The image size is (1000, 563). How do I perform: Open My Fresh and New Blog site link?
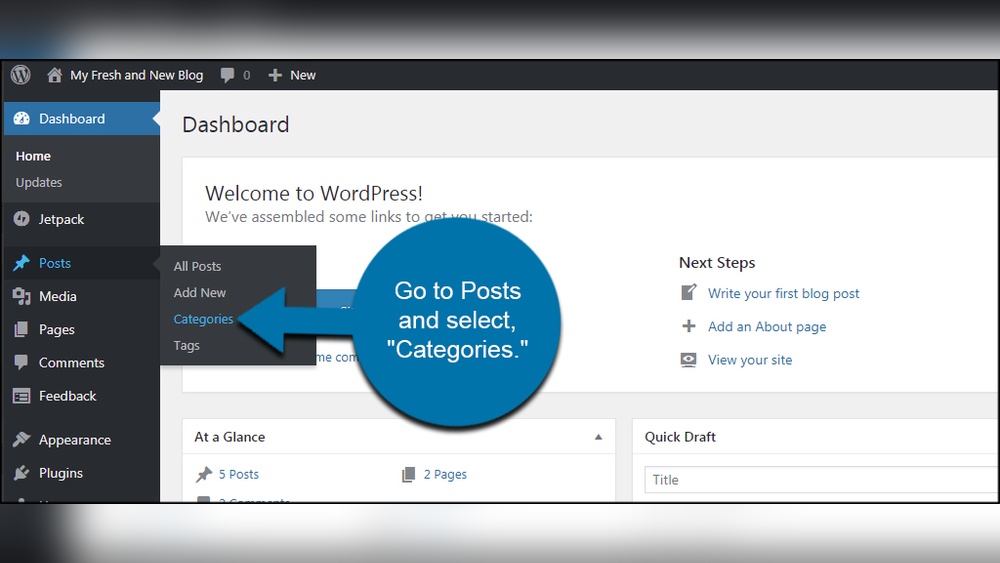point(136,75)
